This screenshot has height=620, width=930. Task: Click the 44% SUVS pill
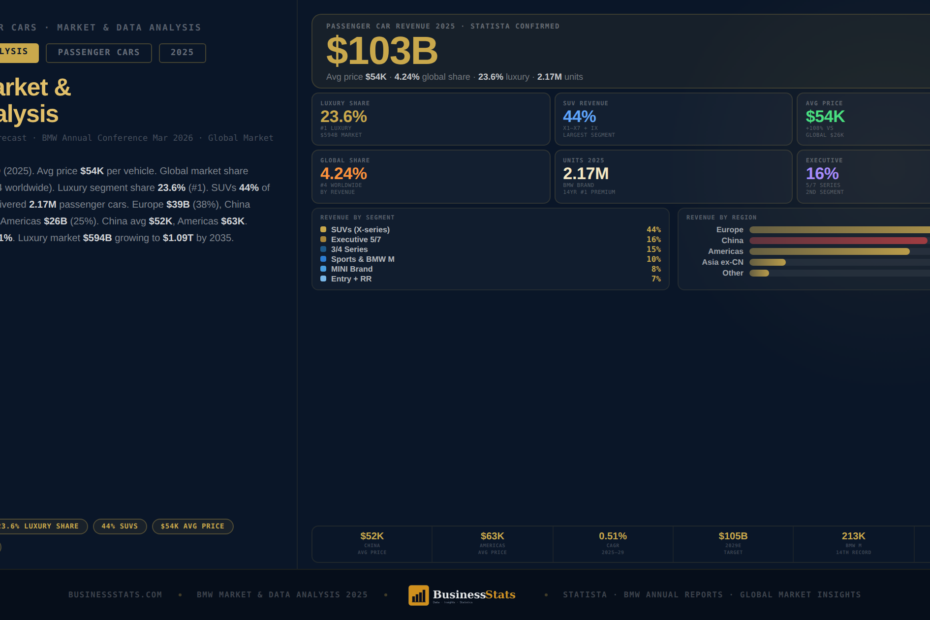coord(120,526)
